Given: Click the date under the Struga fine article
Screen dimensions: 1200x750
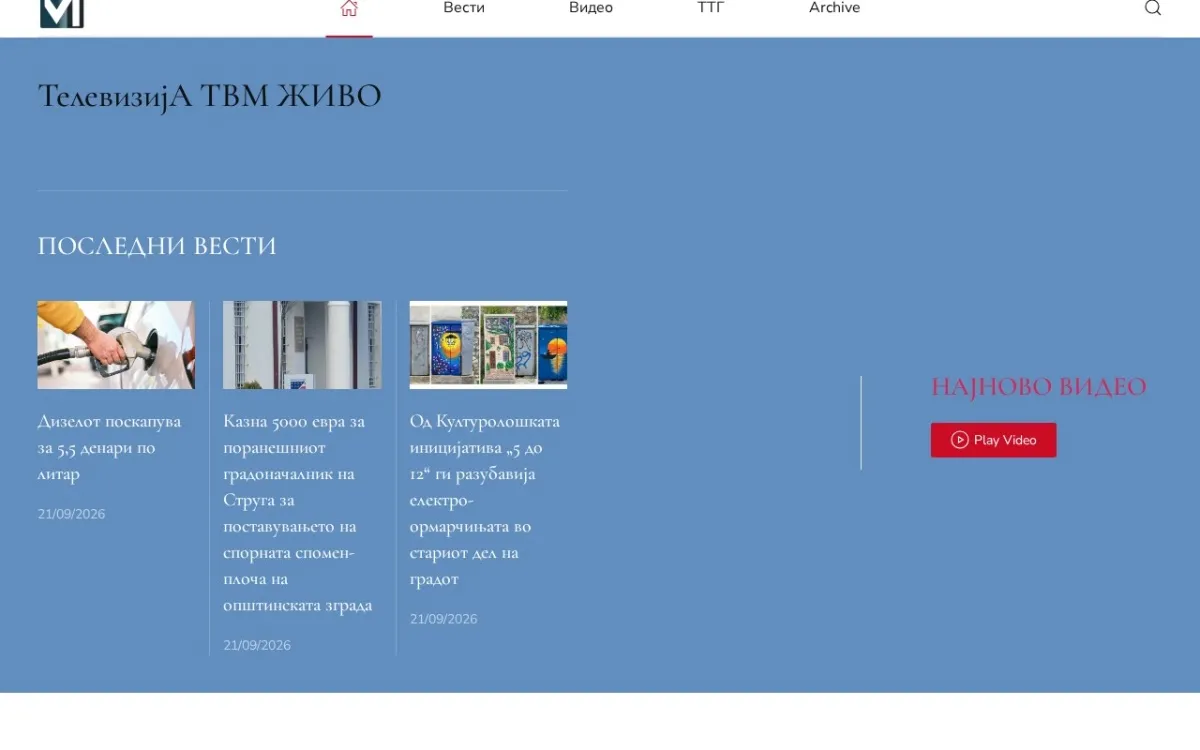Looking at the screenshot, I should (257, 645).
